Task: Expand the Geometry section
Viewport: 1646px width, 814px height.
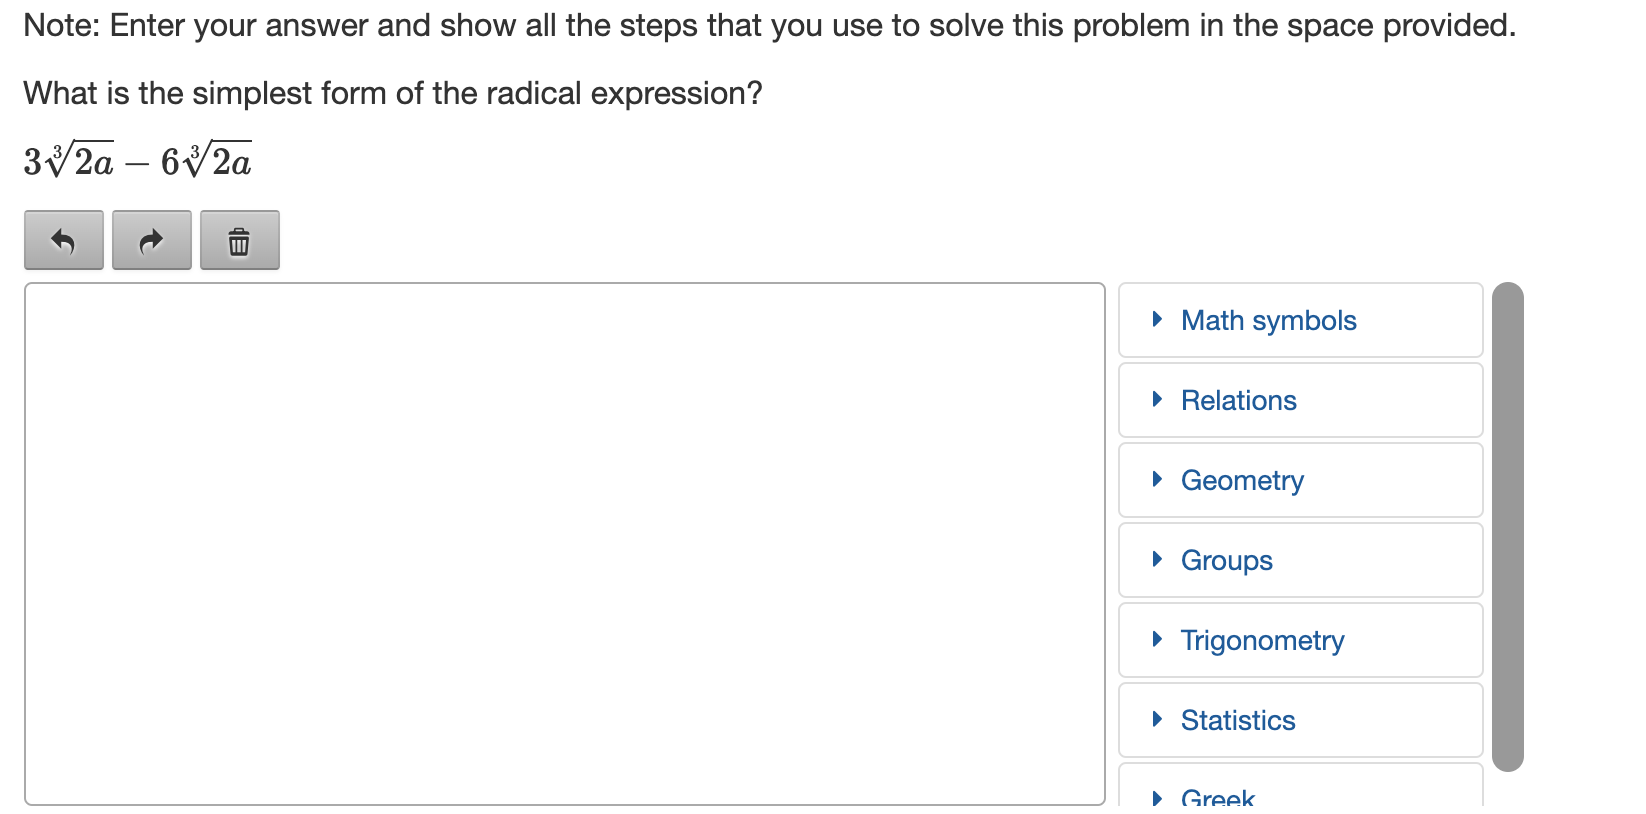Action: click(x=1300, y=480)
